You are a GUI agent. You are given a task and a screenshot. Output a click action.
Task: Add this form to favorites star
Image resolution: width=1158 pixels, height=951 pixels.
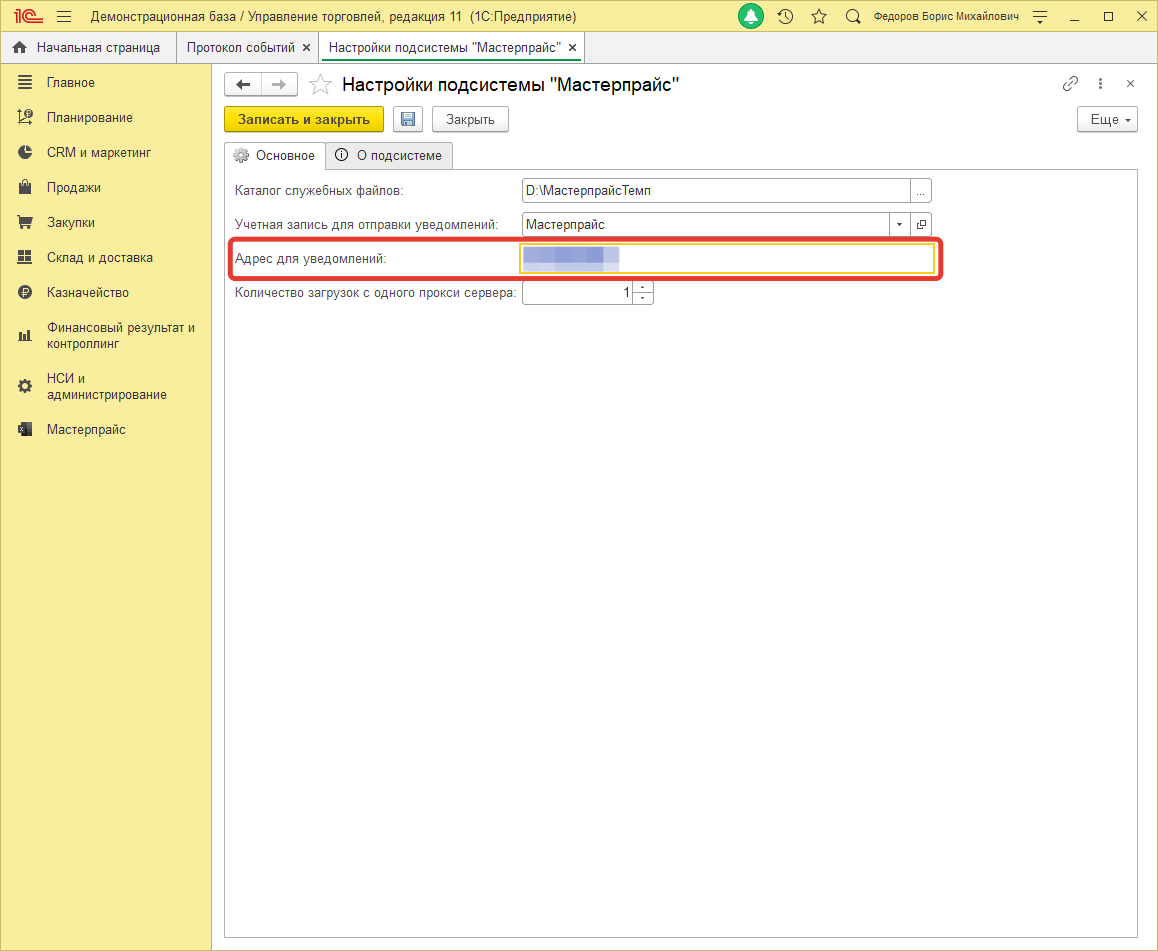(320, 85)
